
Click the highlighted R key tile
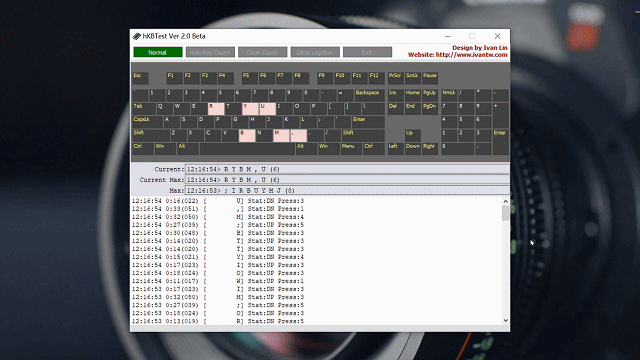click(x=216, y=109)
